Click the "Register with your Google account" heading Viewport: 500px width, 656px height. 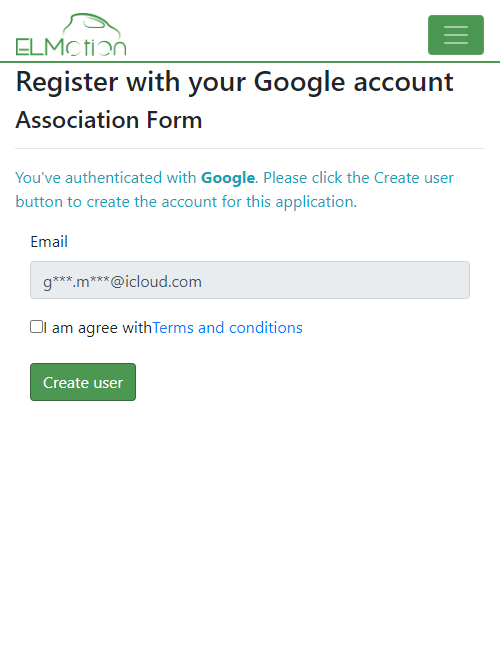234,82
